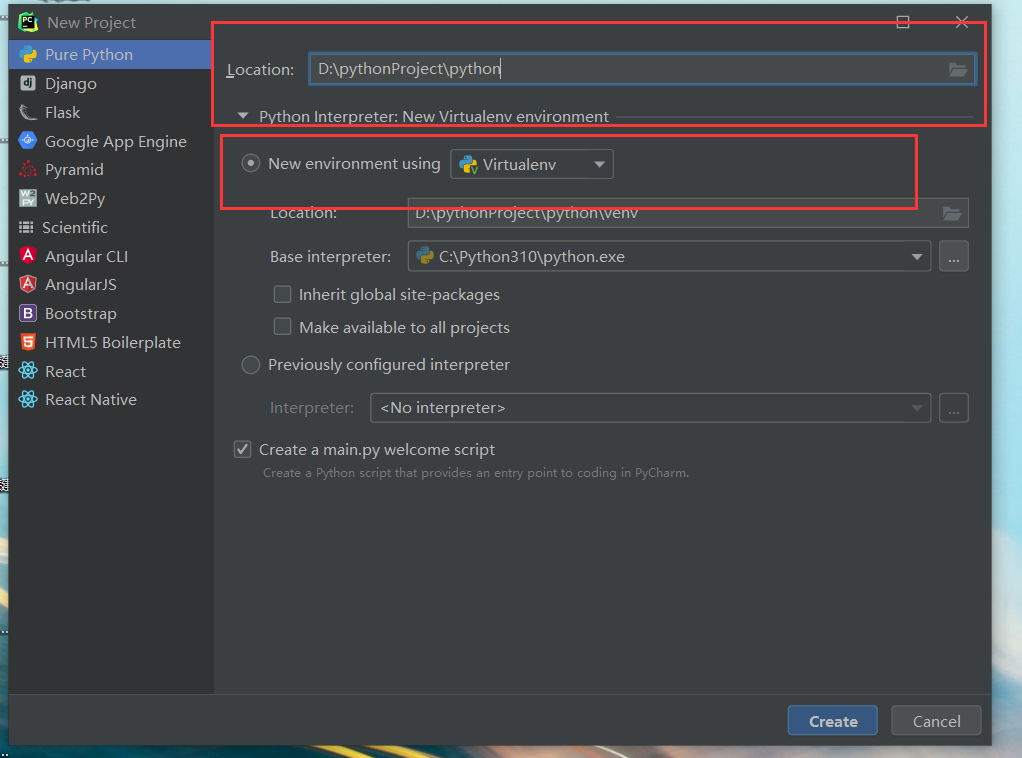Open Base interpreter dropdown list
Screen dimensions: 1022x758
pos(917,257)
